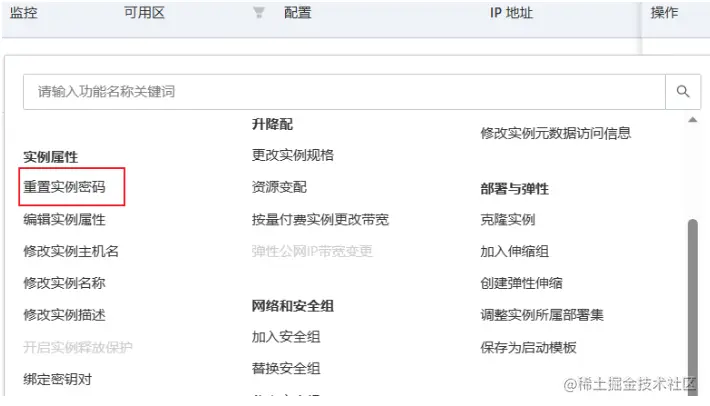Screen dimensions: 710x406
Task: Click the 实例属性 section heading
Action: tap(51, 157)
